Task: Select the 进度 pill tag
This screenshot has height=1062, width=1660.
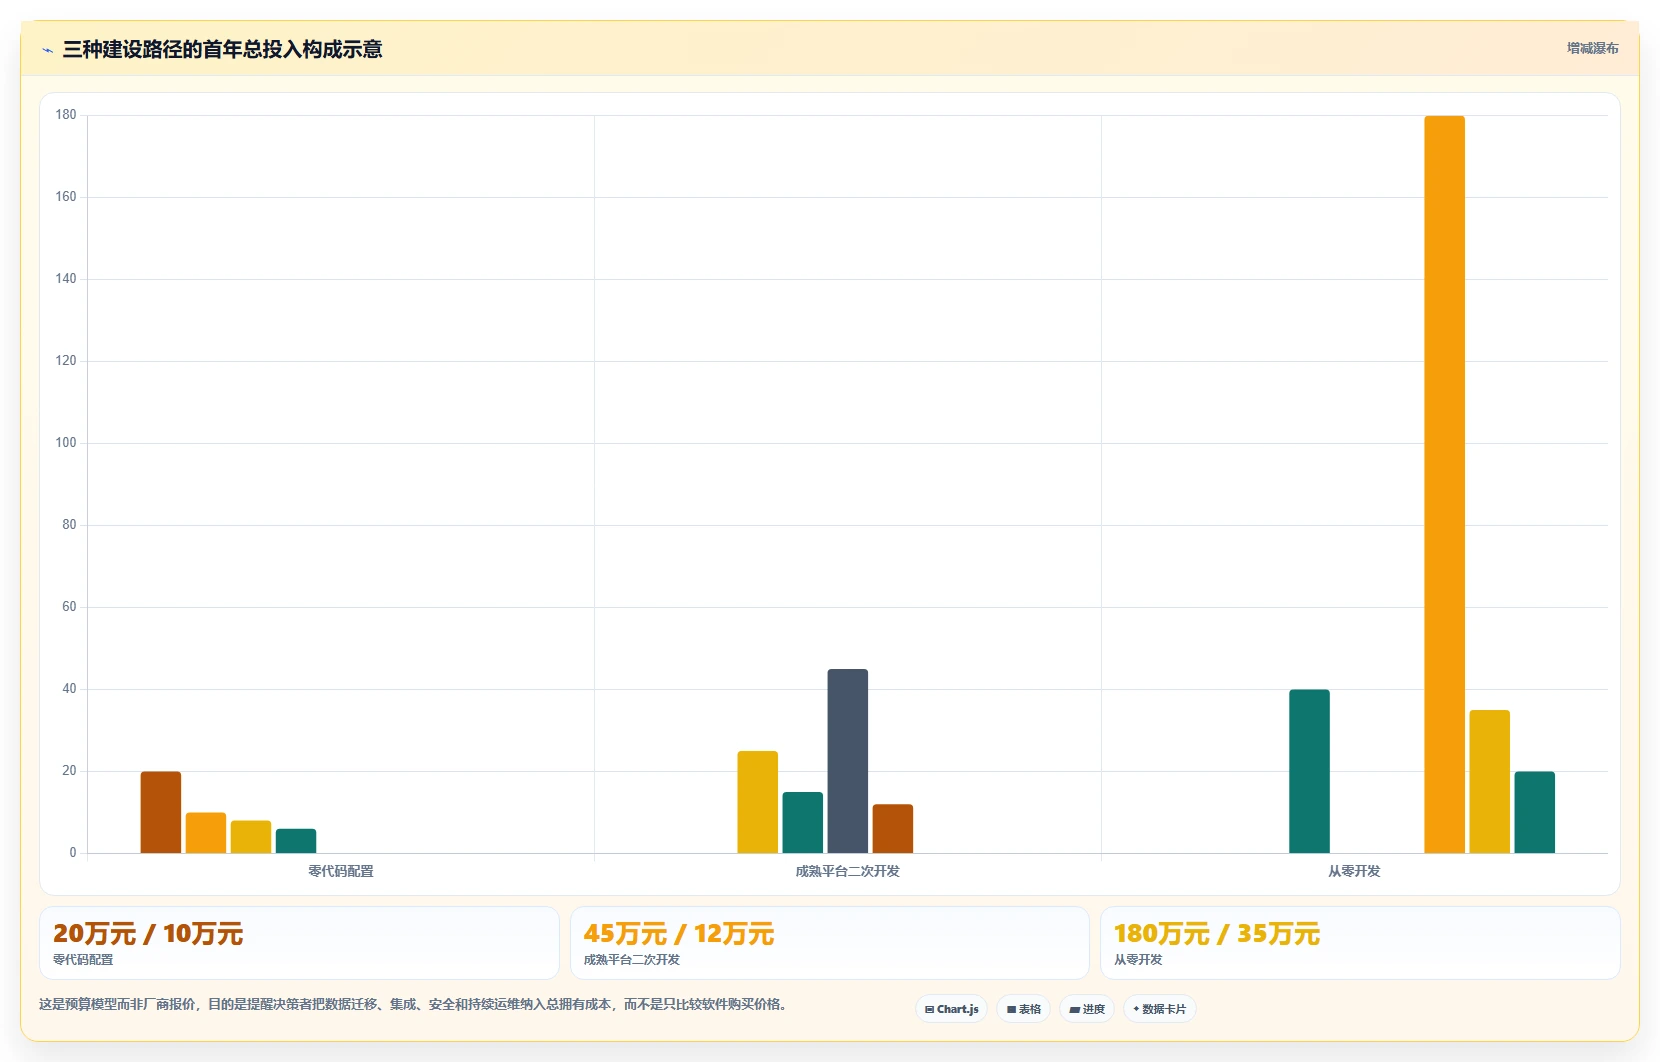Action: point(1087,1009)
